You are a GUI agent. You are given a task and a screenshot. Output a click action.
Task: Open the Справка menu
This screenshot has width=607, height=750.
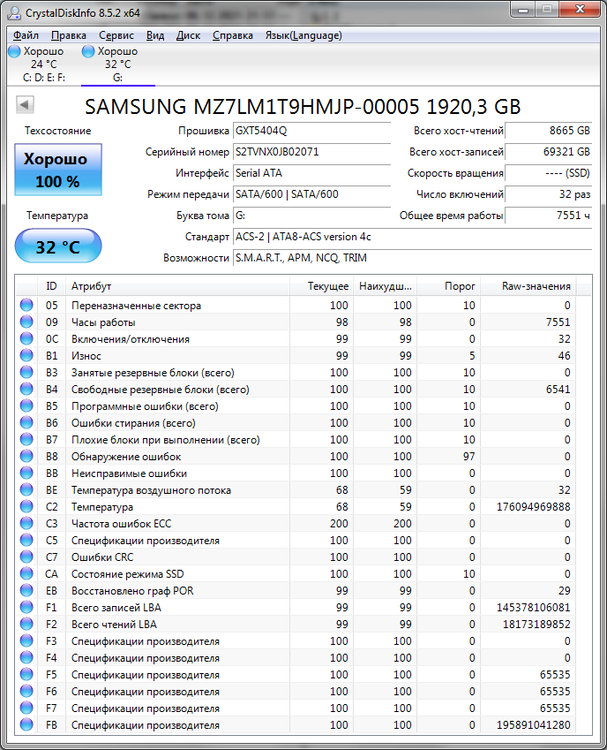[232, 35]
